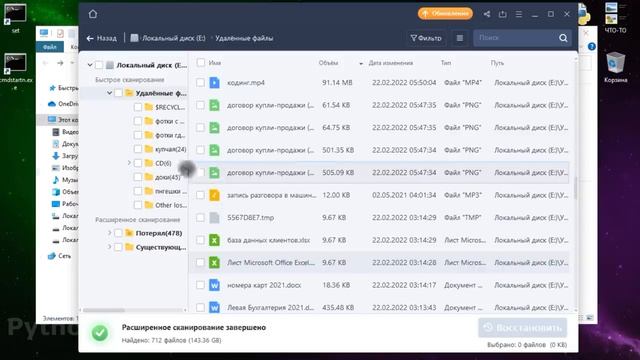Viewport: 640px width, 360px height.
Task: Click Word icon of Левая Бухгалтерия 2021
Action: pos(214,307)
